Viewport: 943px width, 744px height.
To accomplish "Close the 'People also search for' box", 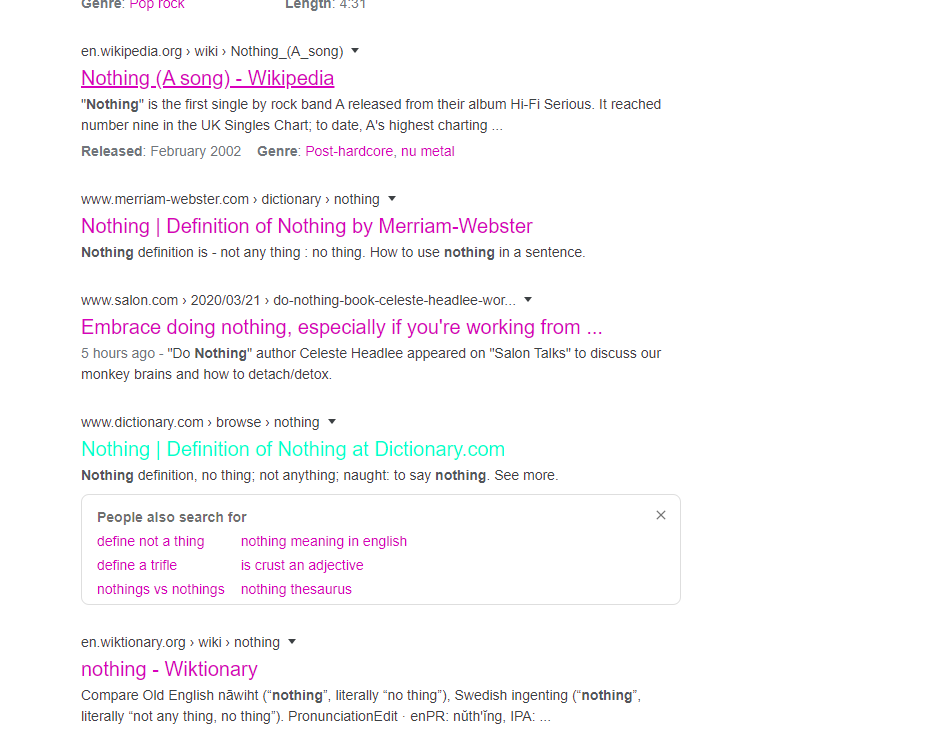I will (x=661, y=515).
